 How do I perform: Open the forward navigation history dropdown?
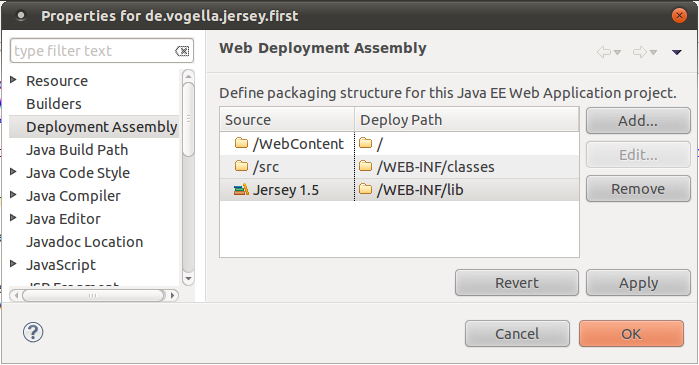tap(654, 53)
